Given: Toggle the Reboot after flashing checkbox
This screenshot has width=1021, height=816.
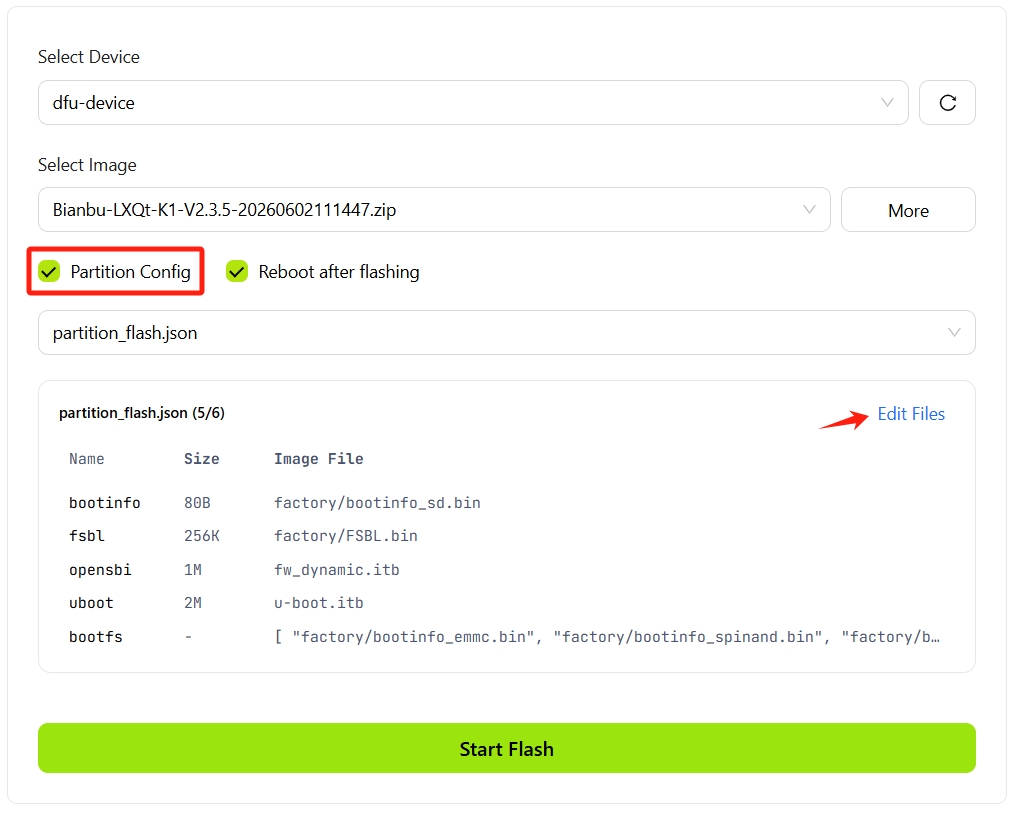Looking at the screenshot, I should click(x=237, y=272).
